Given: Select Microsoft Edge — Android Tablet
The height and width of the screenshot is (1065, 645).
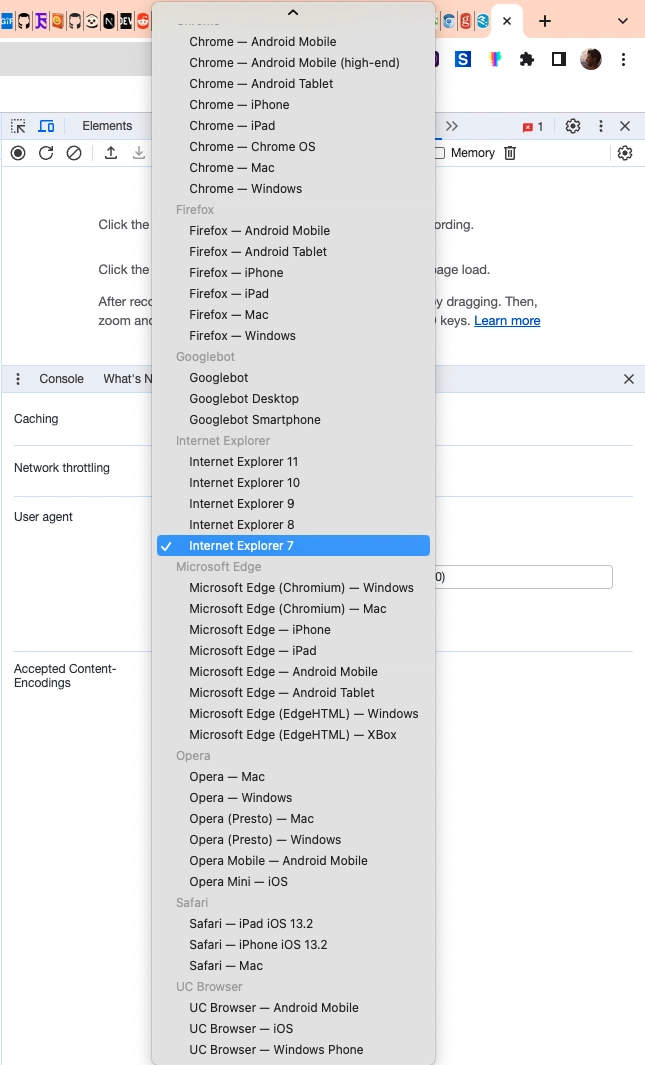Looking at the screenshot, I should pyautogui.click(x=293, y=693).
